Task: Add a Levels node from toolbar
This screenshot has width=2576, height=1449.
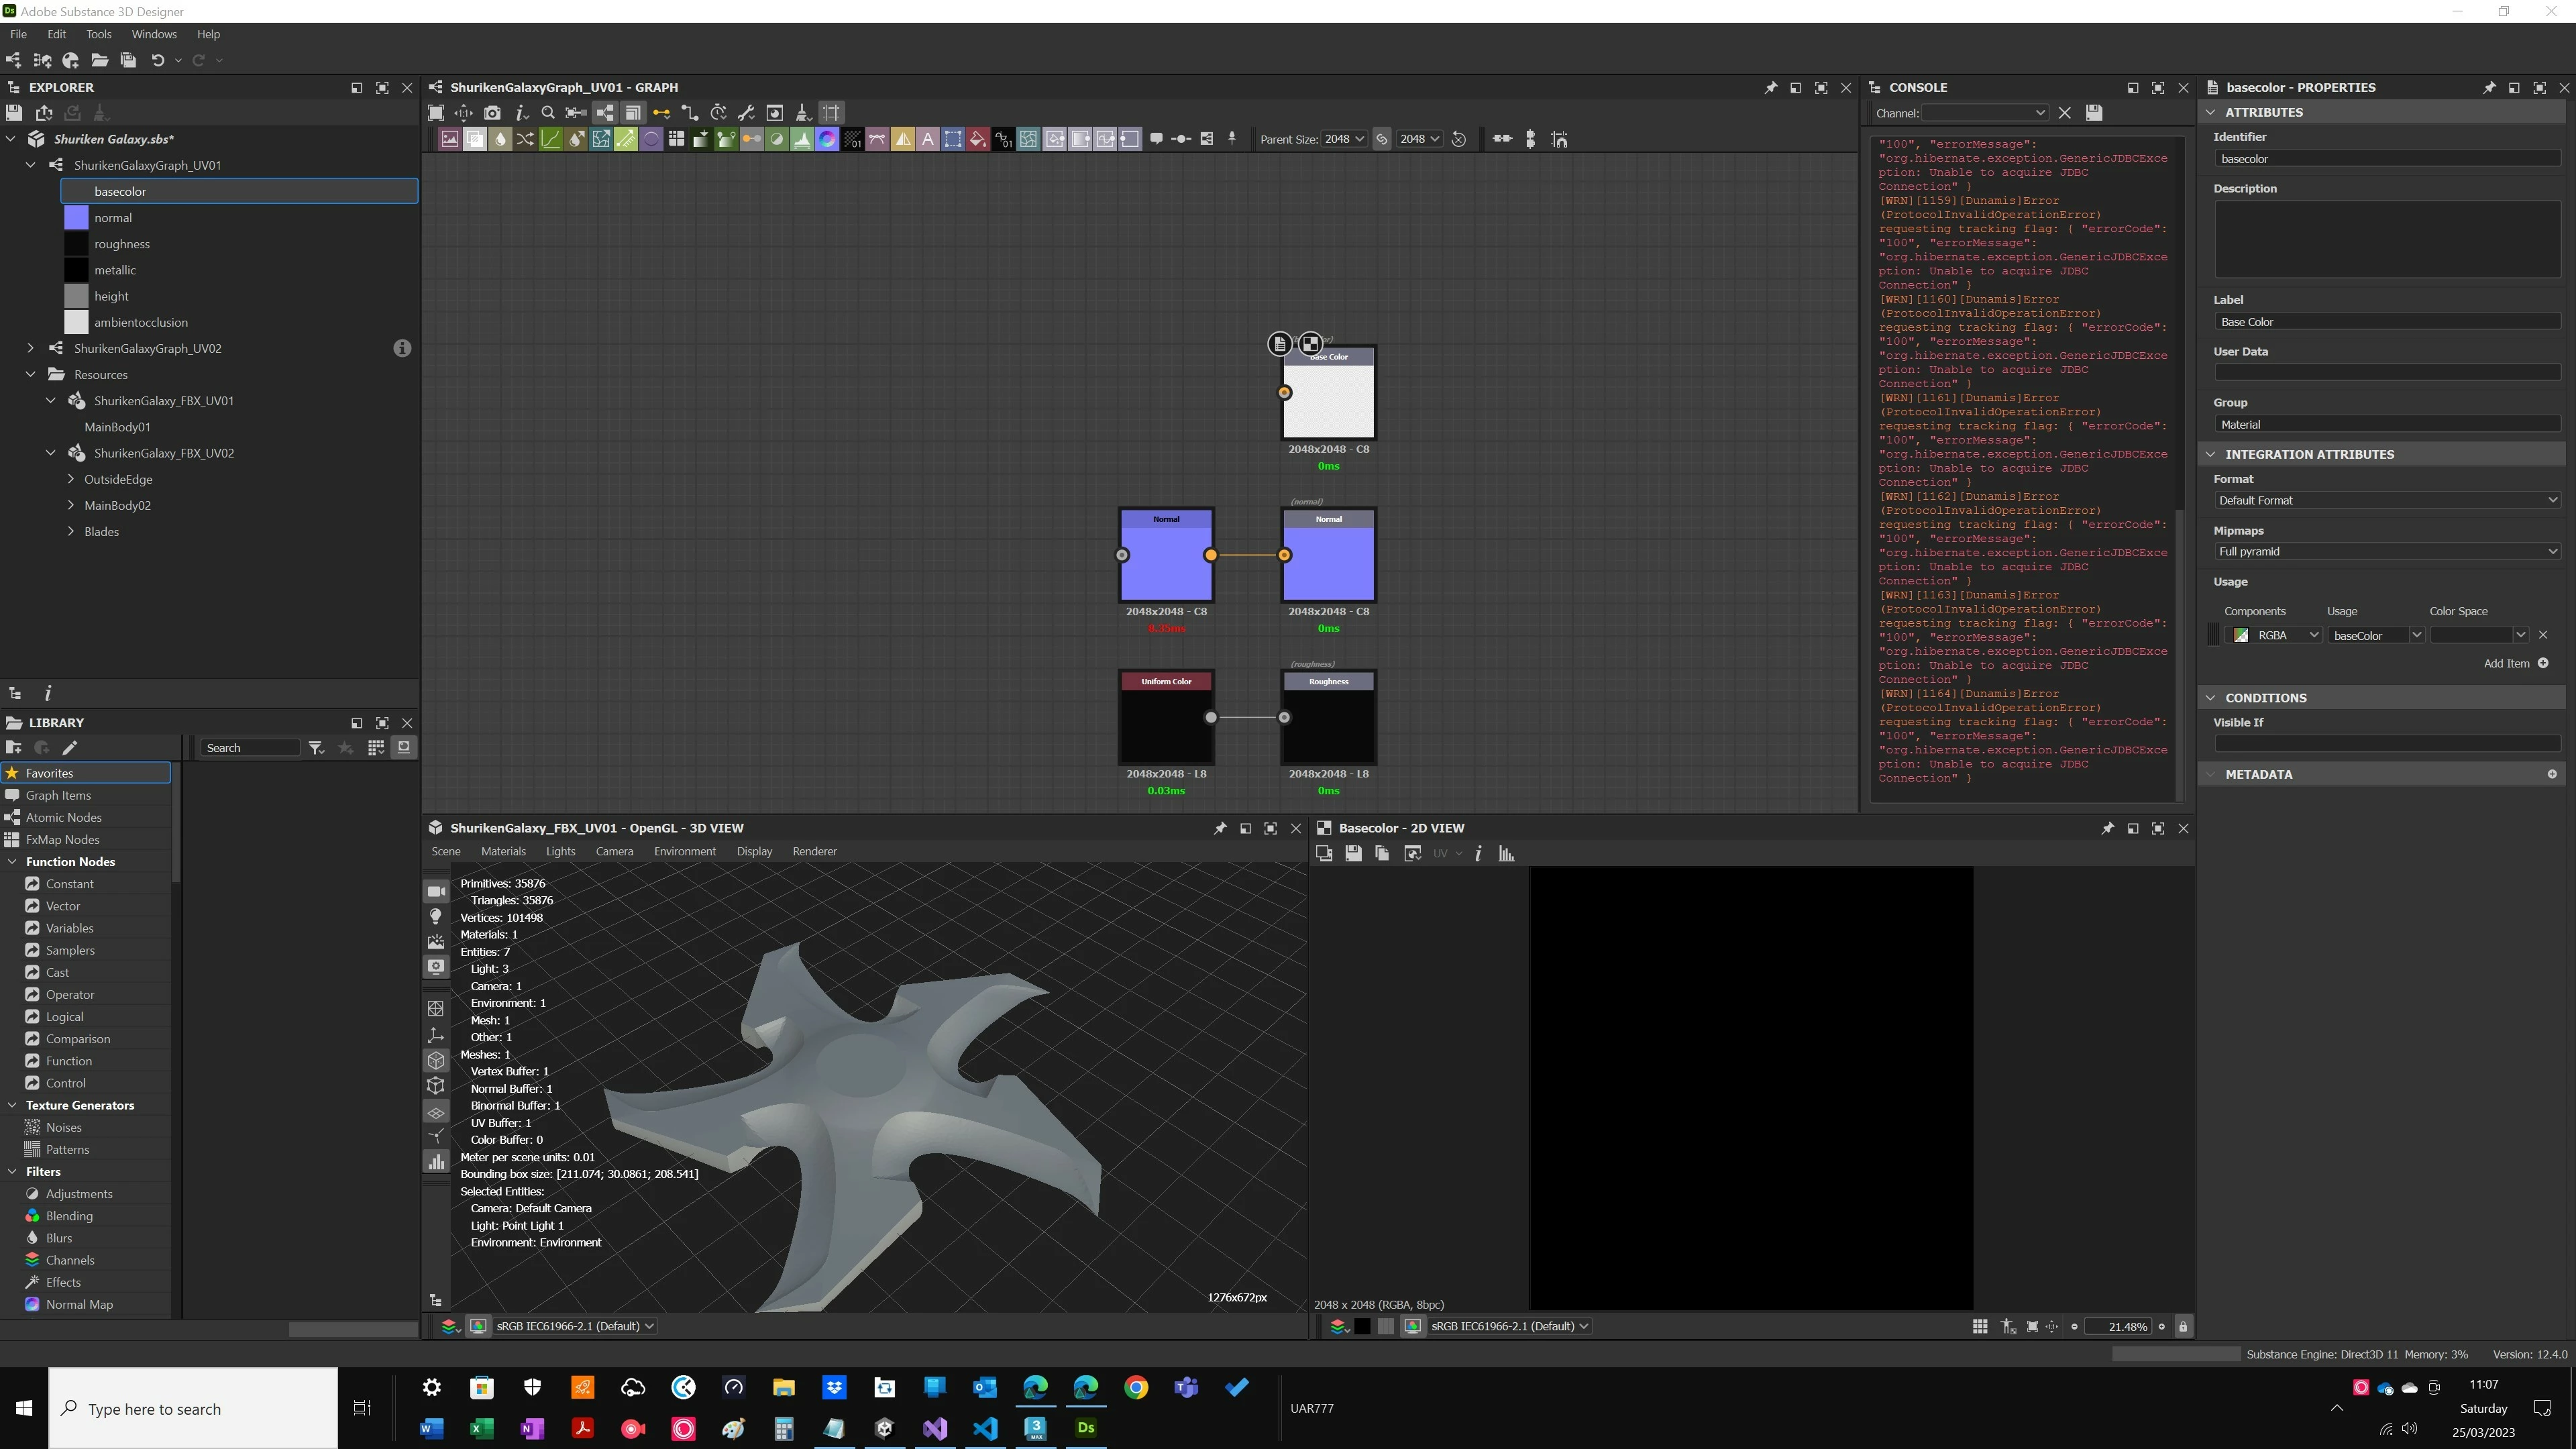Action: (x=803, y=139)
